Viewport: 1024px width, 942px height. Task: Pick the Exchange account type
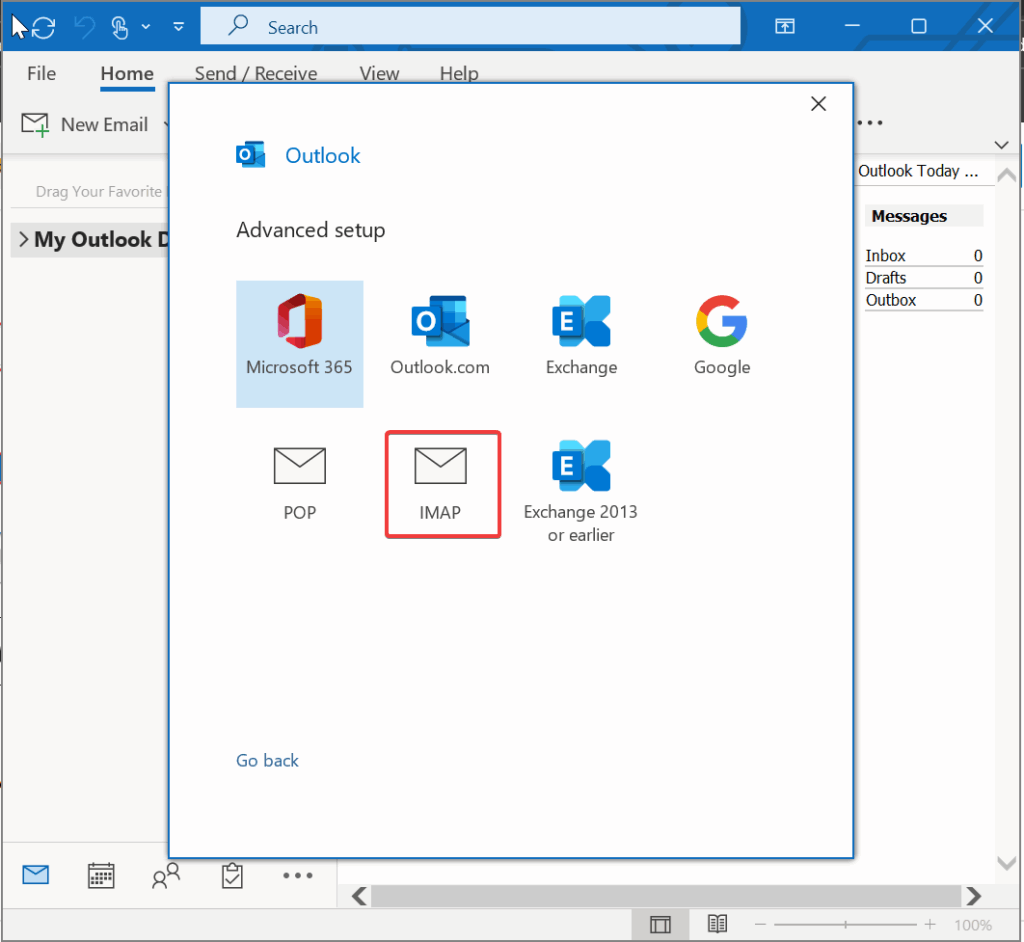click(x=581, y=337)
